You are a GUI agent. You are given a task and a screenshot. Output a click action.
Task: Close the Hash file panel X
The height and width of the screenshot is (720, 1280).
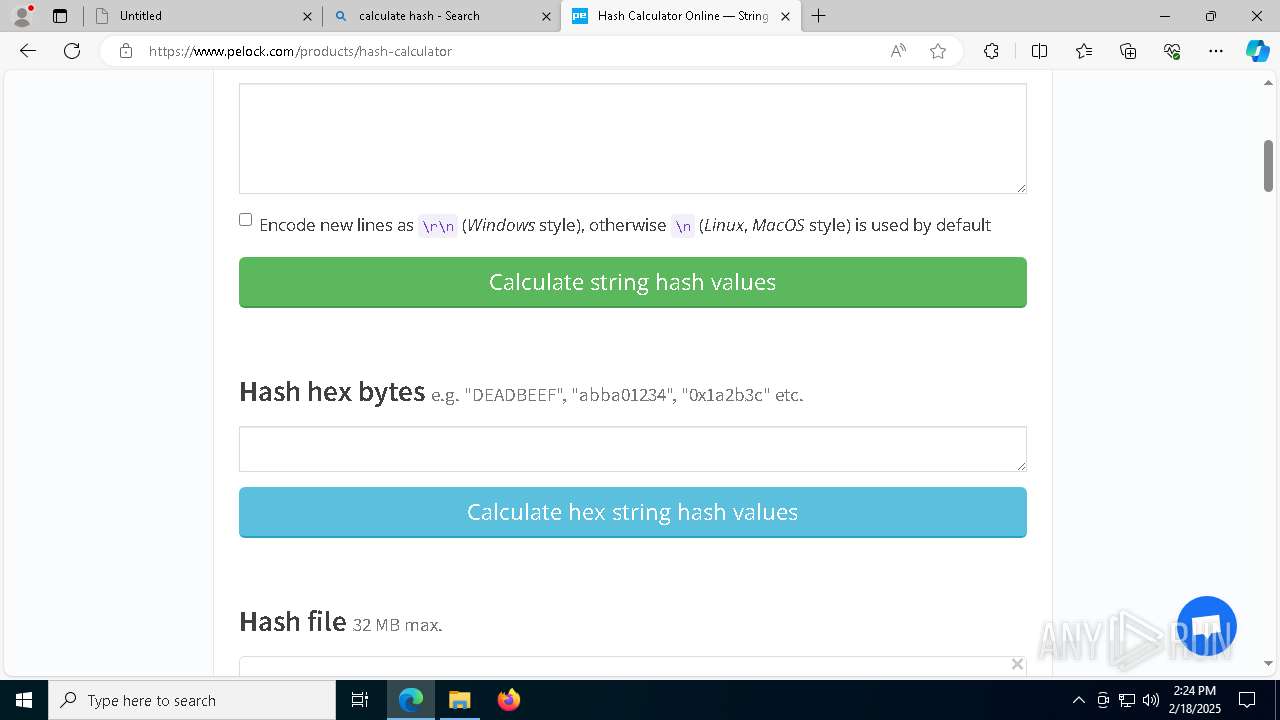(1017, 664)
